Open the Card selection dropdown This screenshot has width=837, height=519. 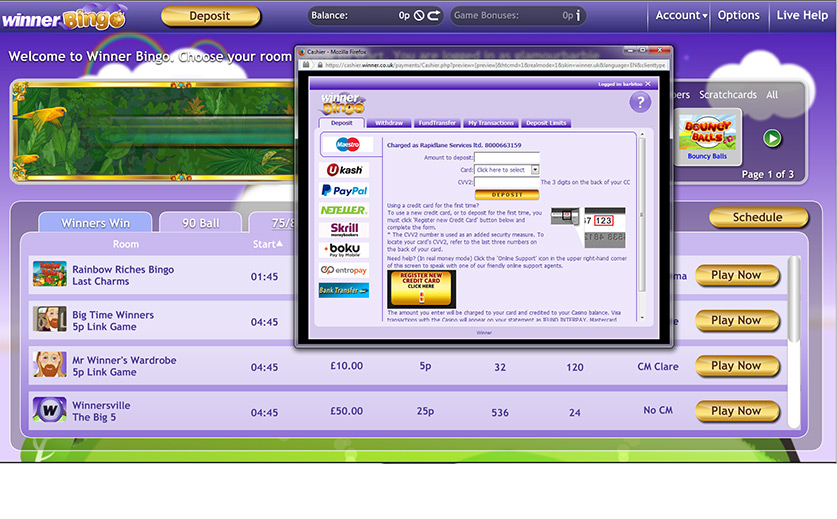pos(507,170)
